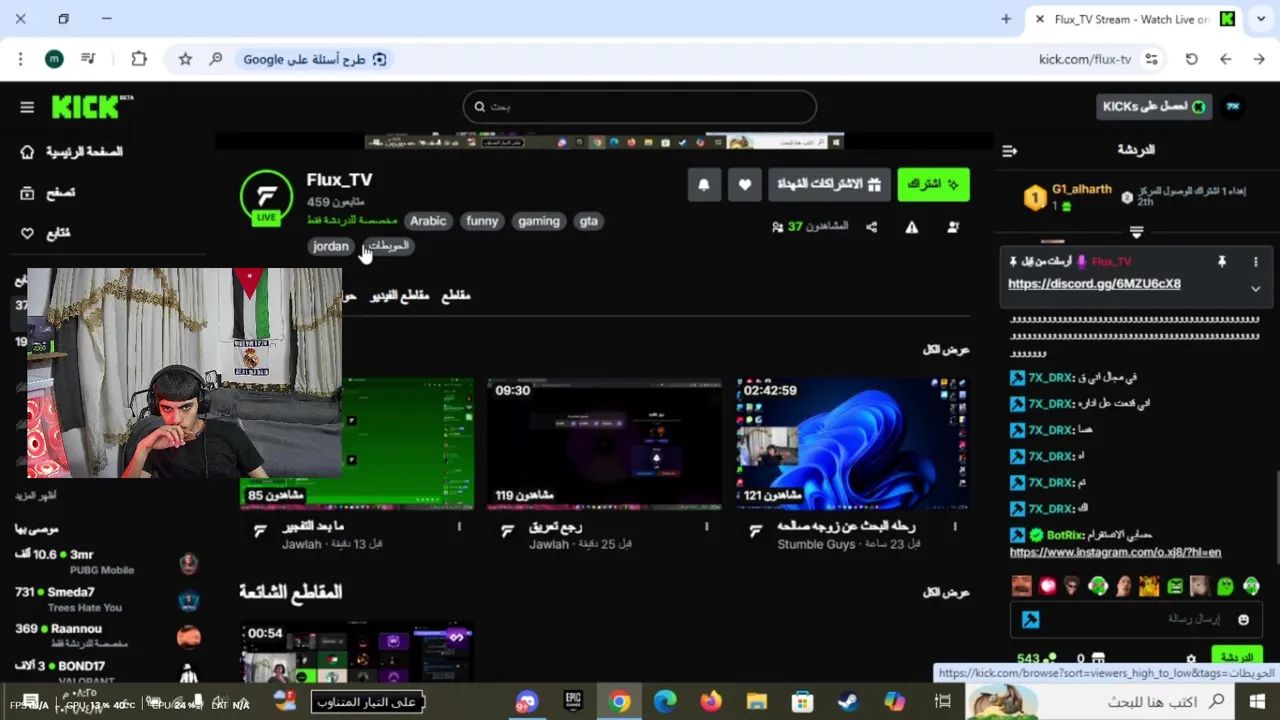Screen dimensions: 1280x720
Task: Open the Smeda7 recommended channel
Action: pos(108,599)
